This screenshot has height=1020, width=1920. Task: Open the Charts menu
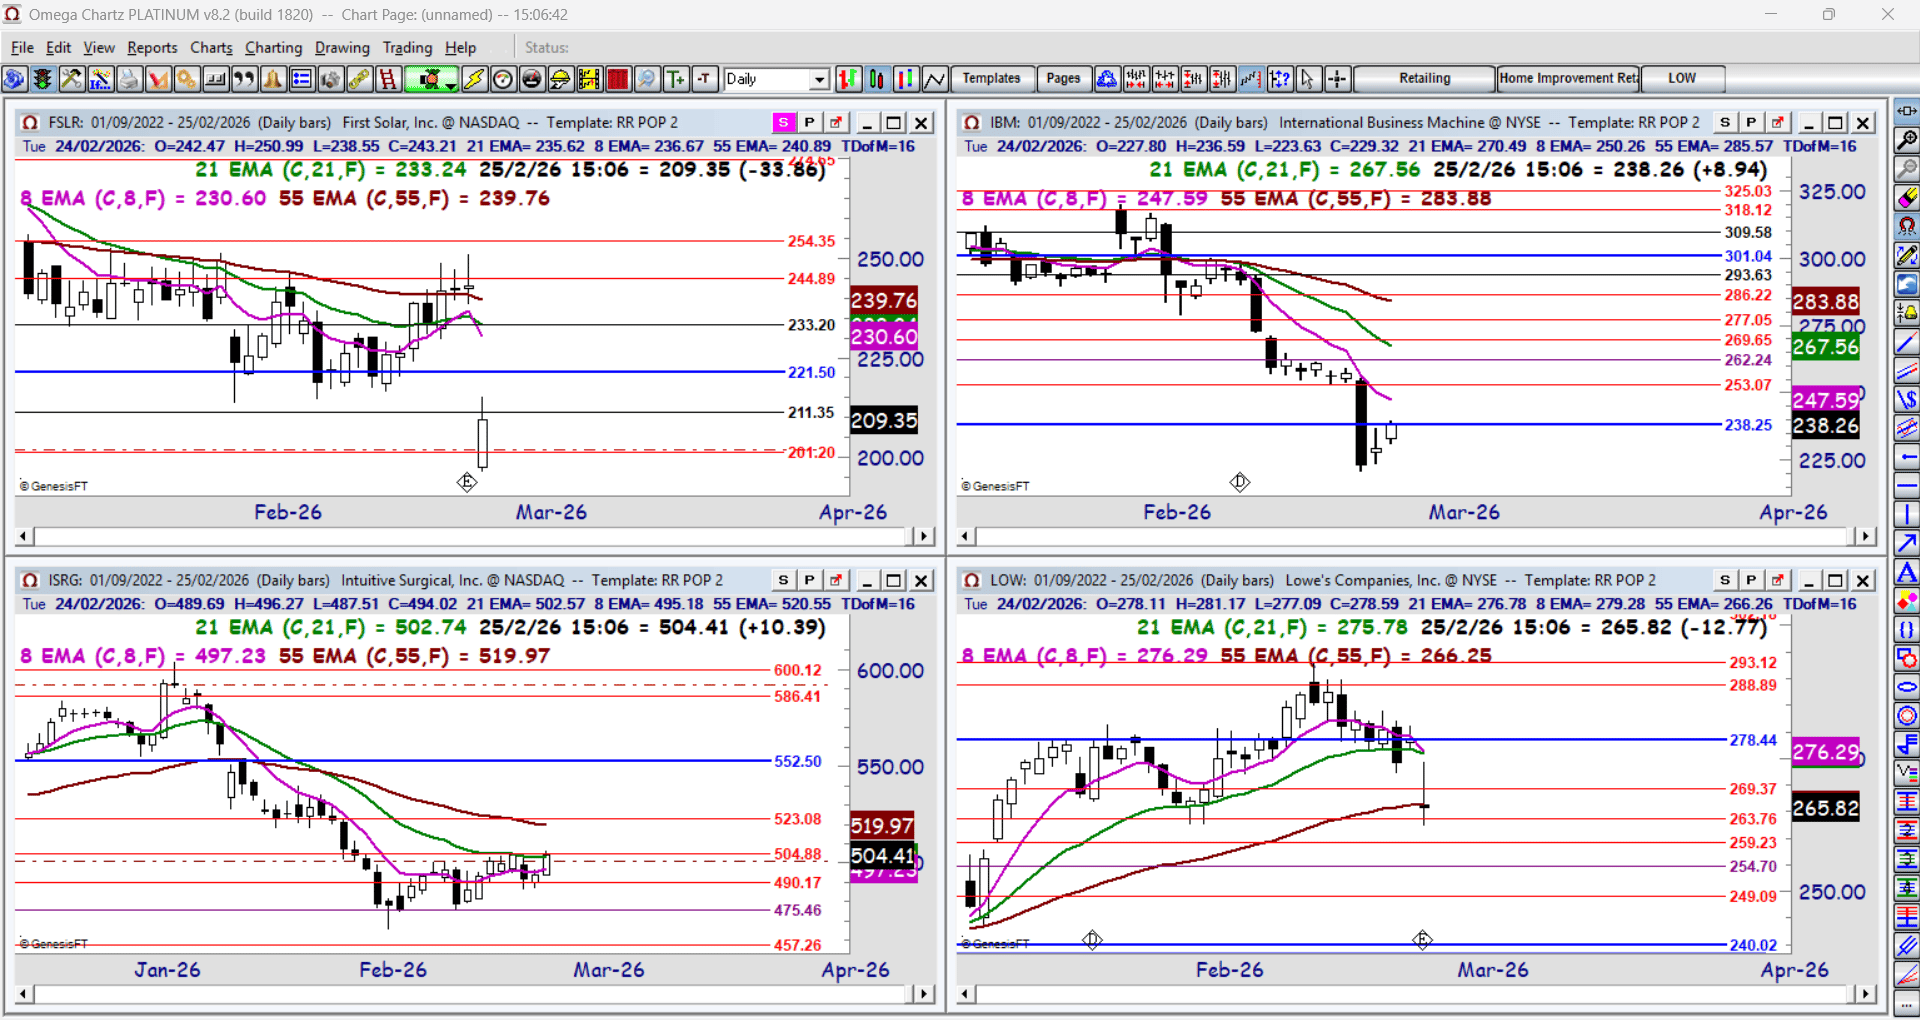coord(211,48)
